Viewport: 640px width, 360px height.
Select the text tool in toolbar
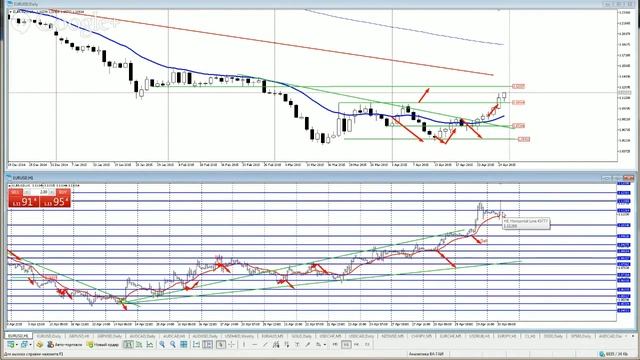tap(297, 345)
